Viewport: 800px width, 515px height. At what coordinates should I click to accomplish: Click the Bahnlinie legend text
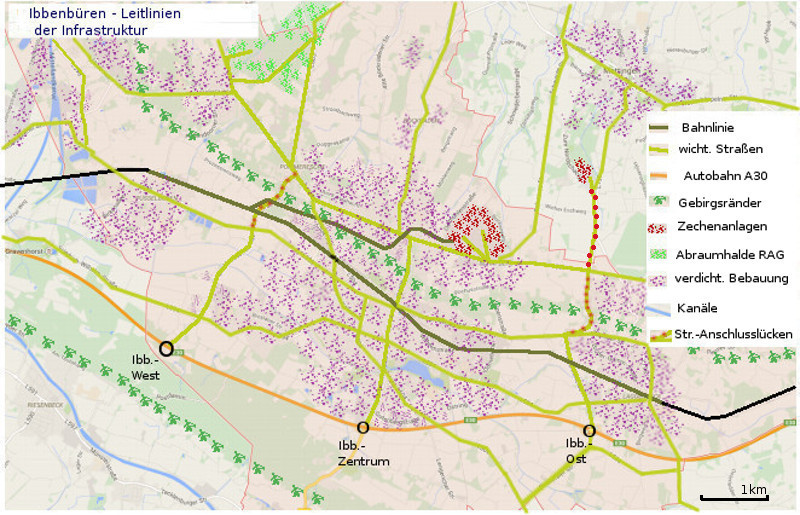click(708, 128)
